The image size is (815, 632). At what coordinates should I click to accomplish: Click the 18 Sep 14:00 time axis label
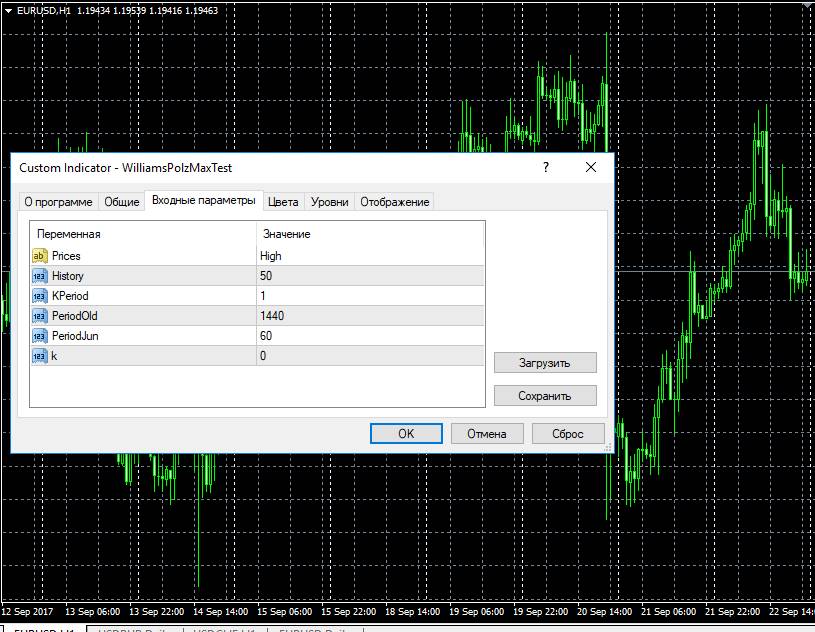tap(412, 612)
